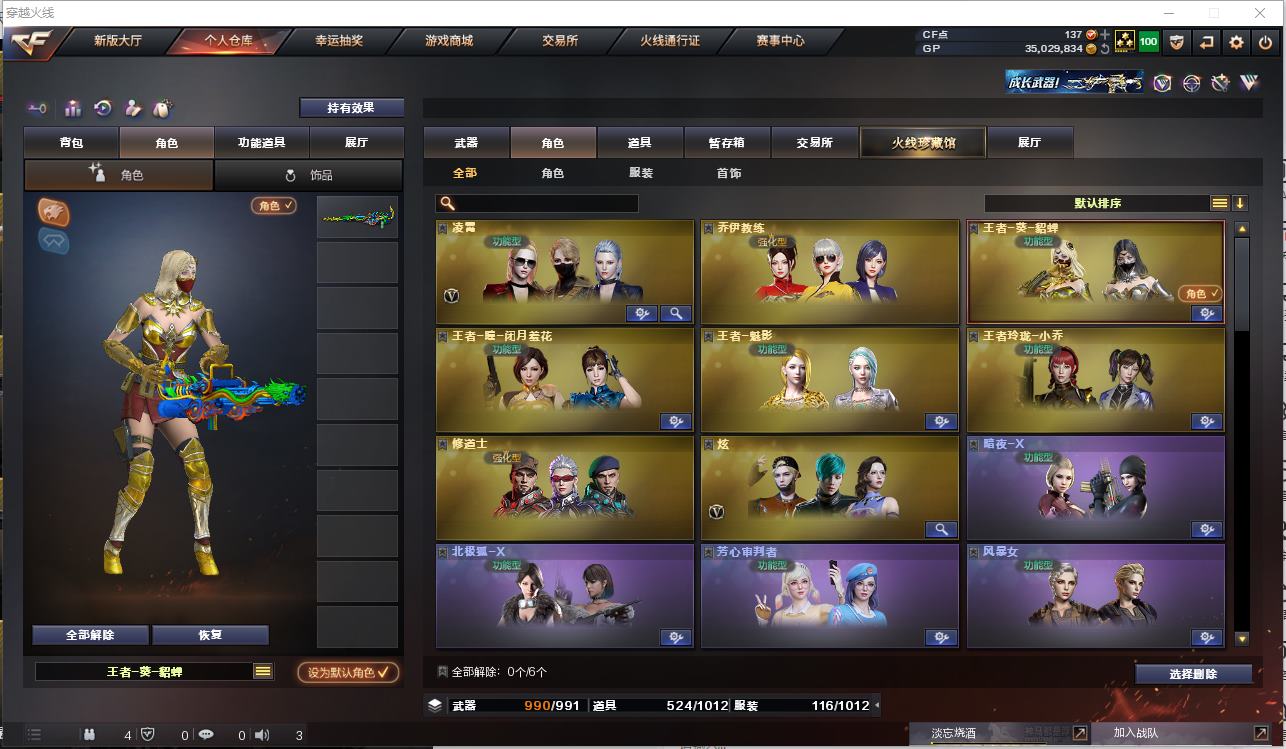The image size is (1286, 749).
Task: Click the green 100 level badge
Action: pos(1148,42)
